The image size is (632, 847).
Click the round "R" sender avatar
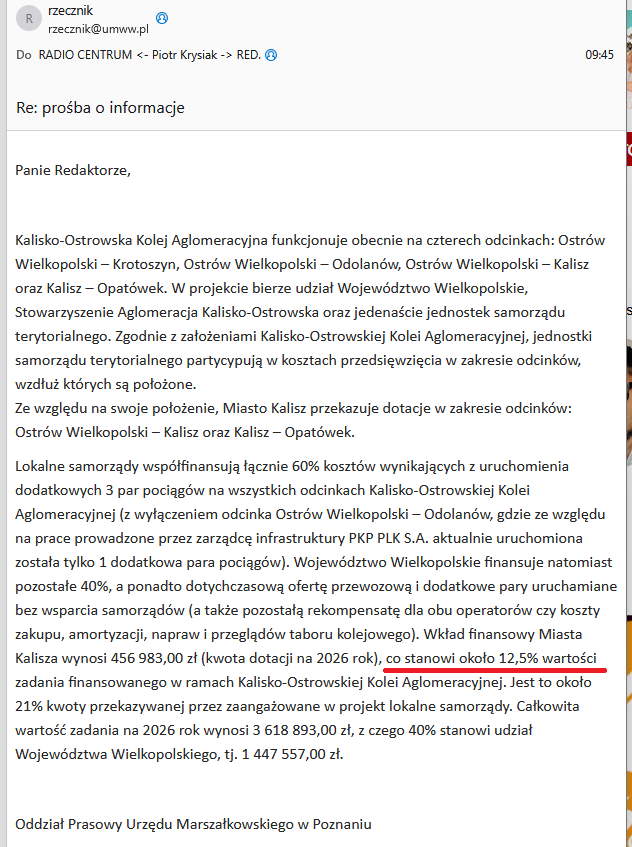point(29,19)
